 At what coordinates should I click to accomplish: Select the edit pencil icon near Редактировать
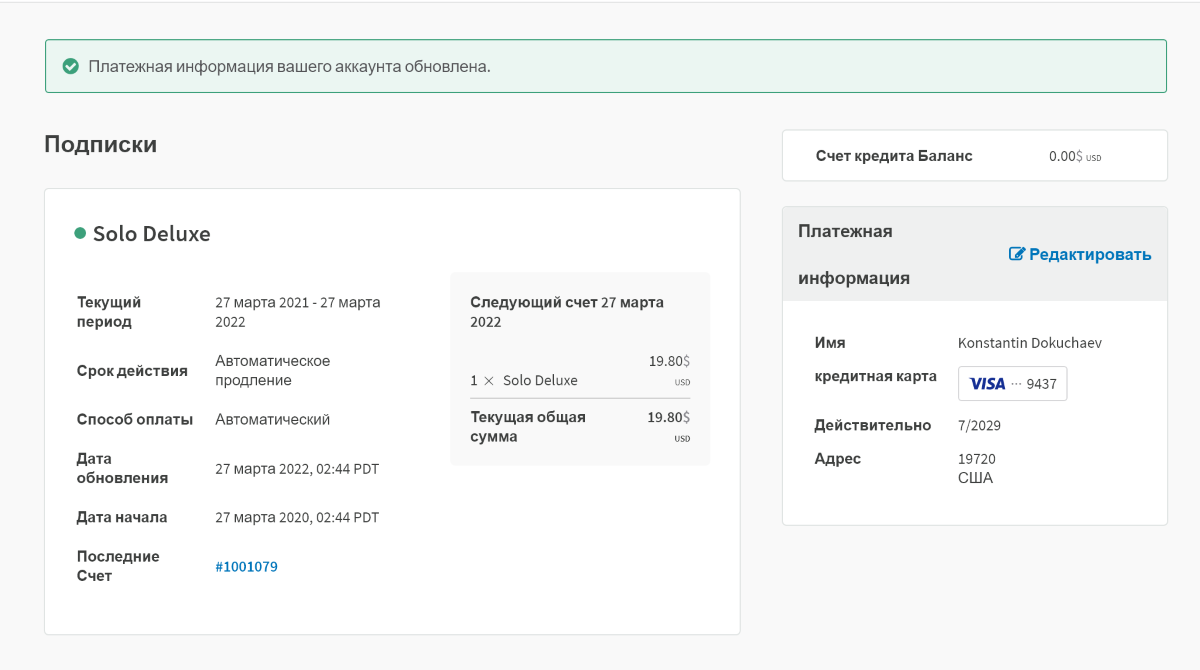[1017, 254]
